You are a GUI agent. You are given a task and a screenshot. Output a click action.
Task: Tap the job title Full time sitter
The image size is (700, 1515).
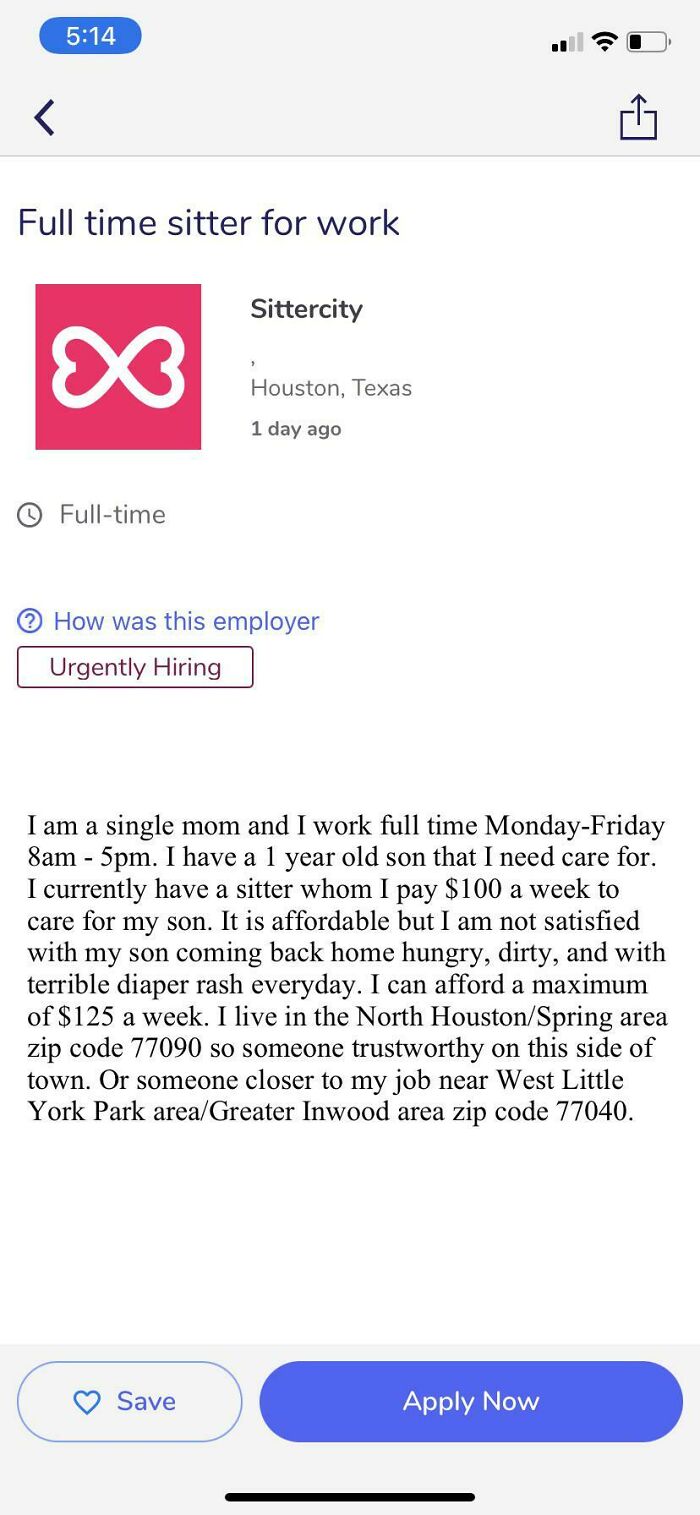tap(207, 222)
